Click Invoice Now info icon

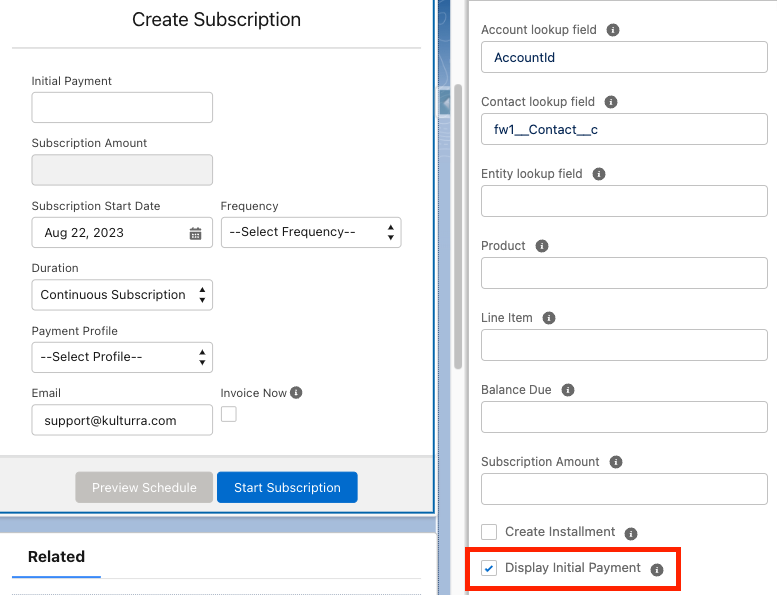(x=296, y=393)
